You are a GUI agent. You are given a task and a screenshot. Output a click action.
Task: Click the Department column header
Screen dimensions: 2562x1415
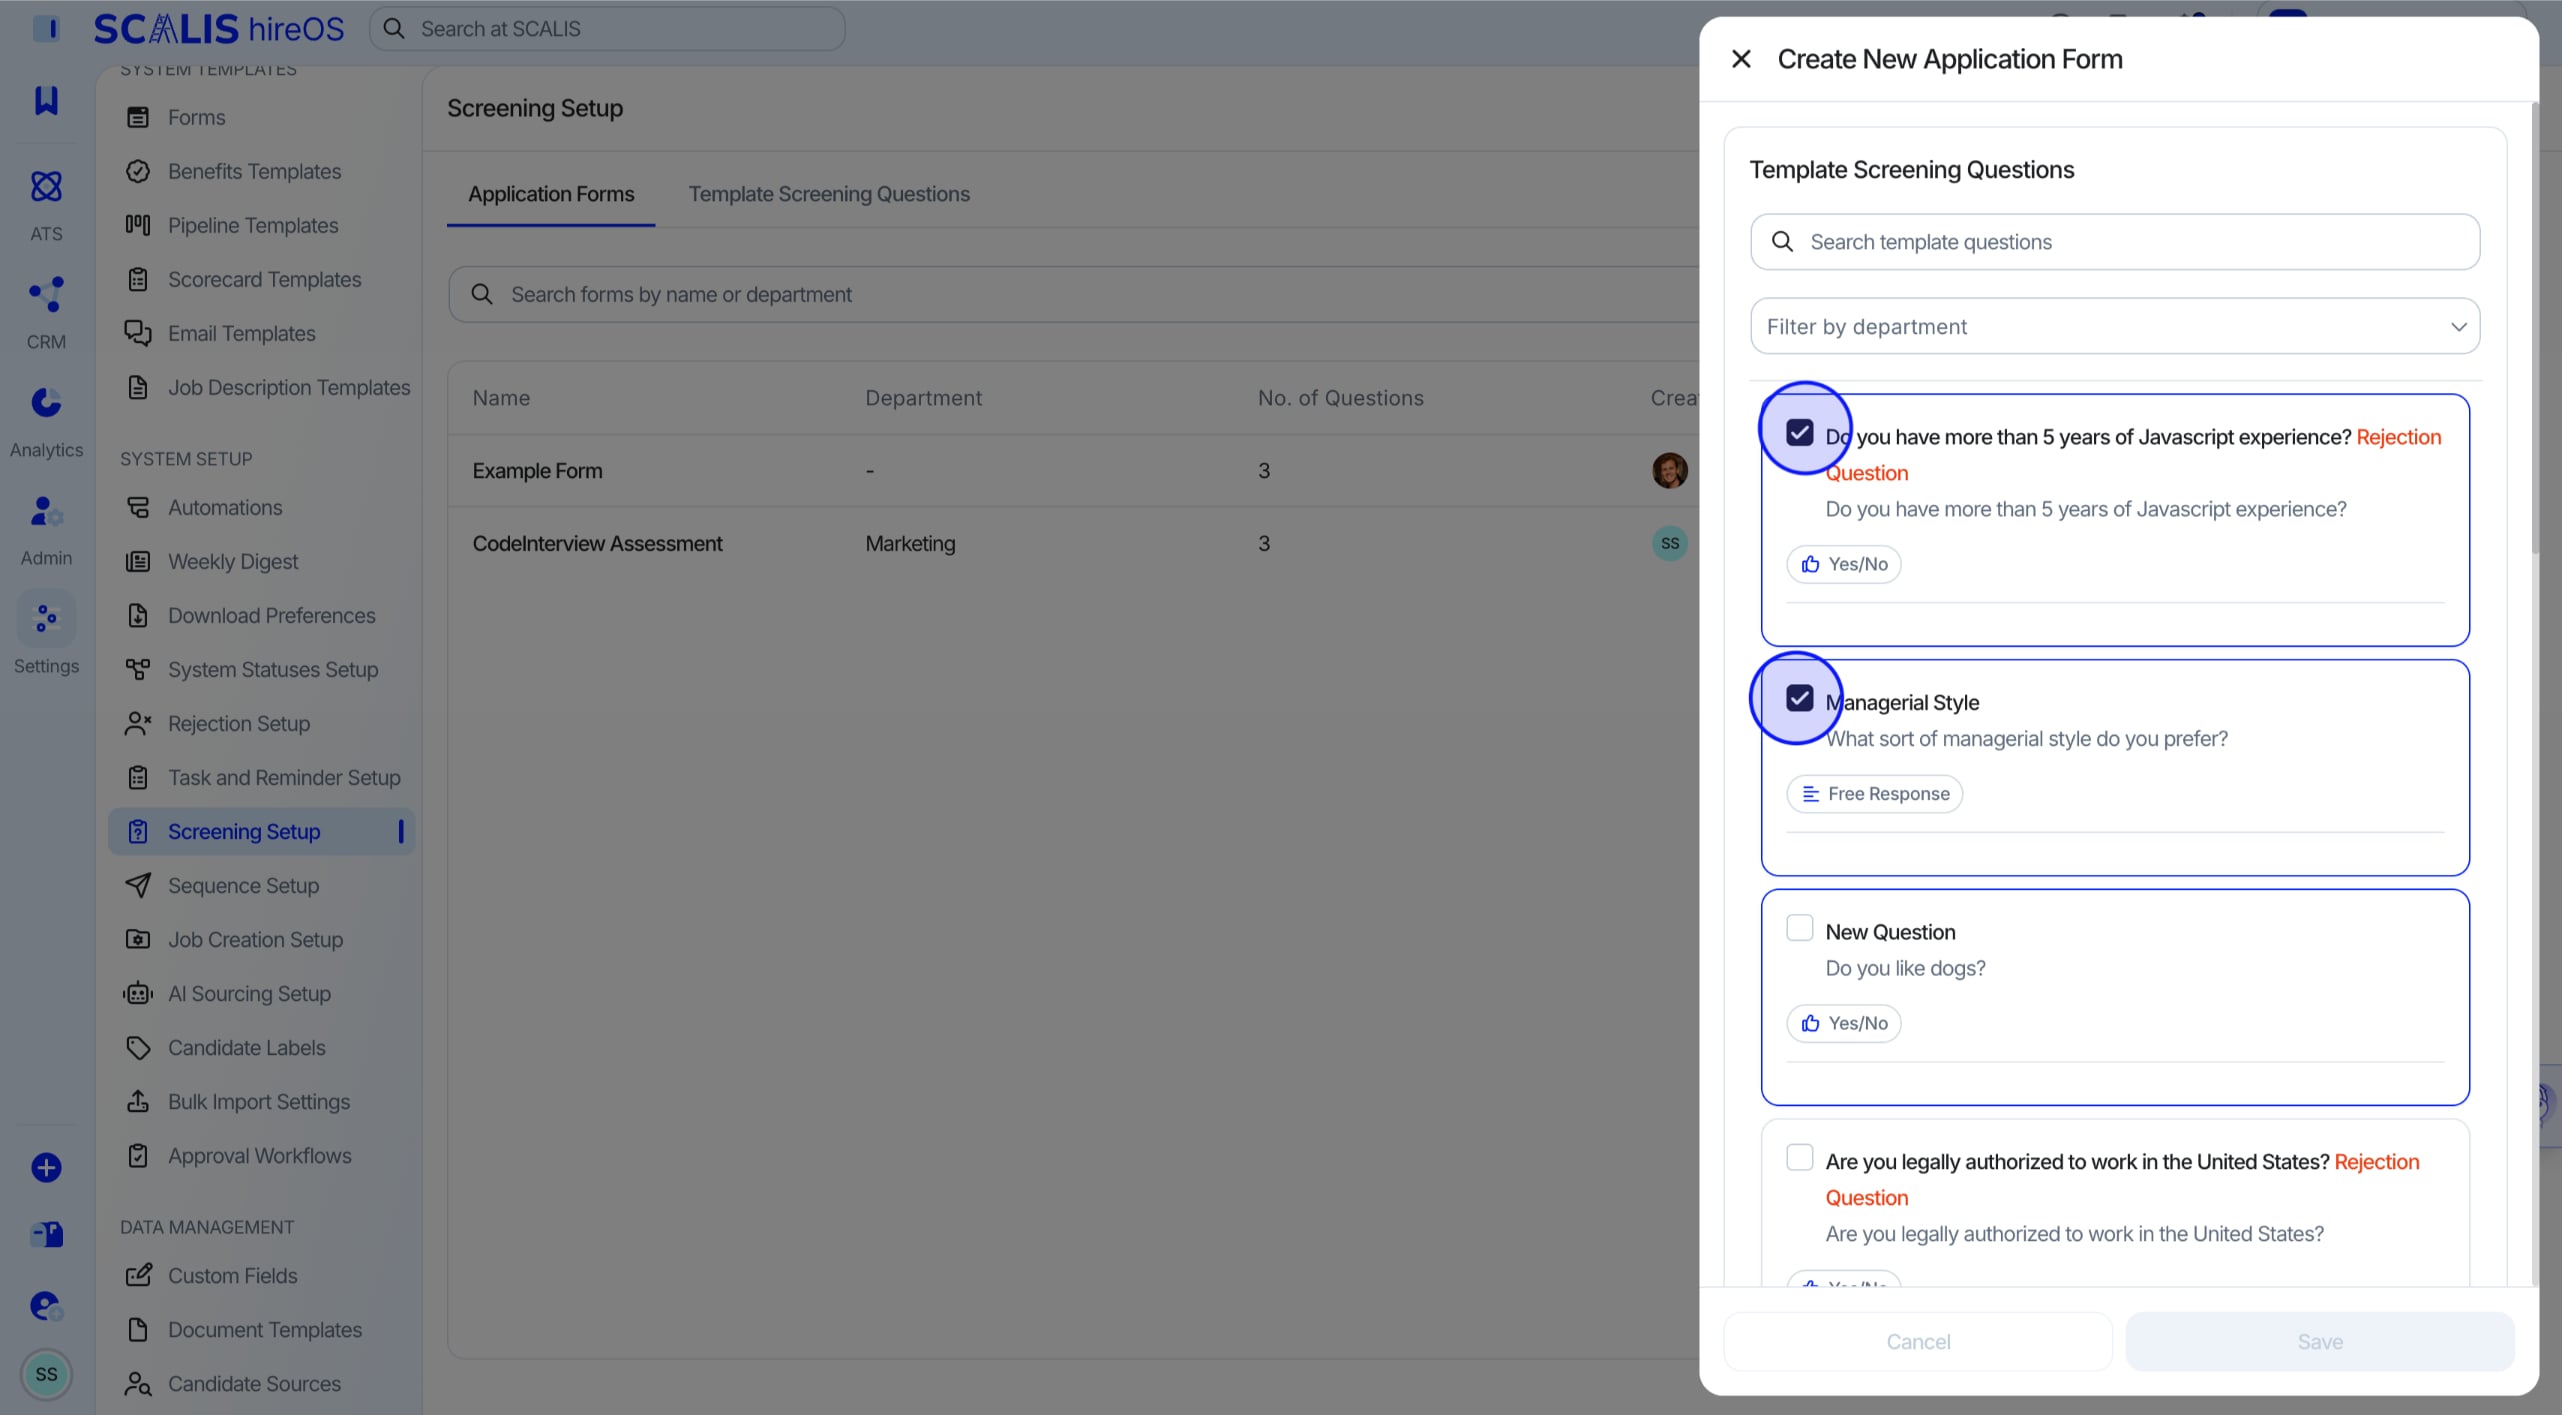tap(923, 398)
